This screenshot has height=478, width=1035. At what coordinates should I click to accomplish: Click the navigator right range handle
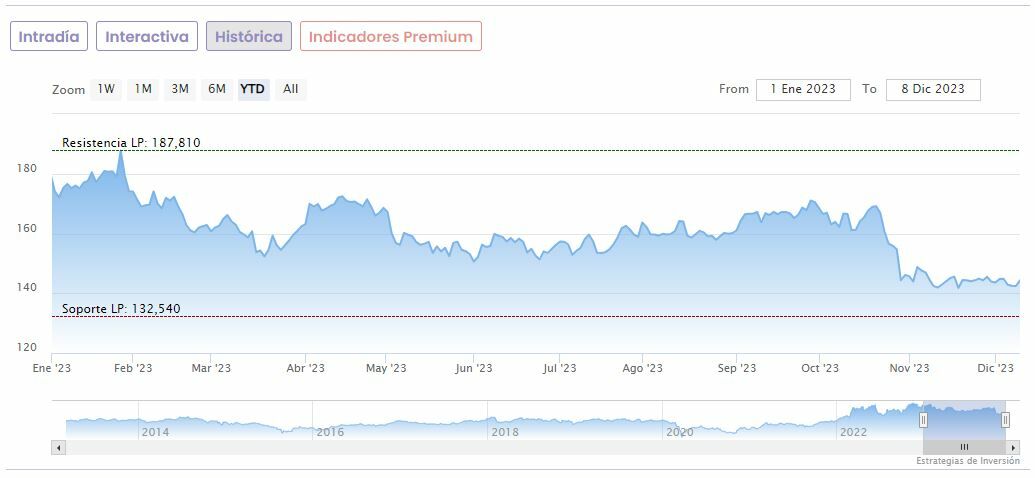pos(1005,420)
